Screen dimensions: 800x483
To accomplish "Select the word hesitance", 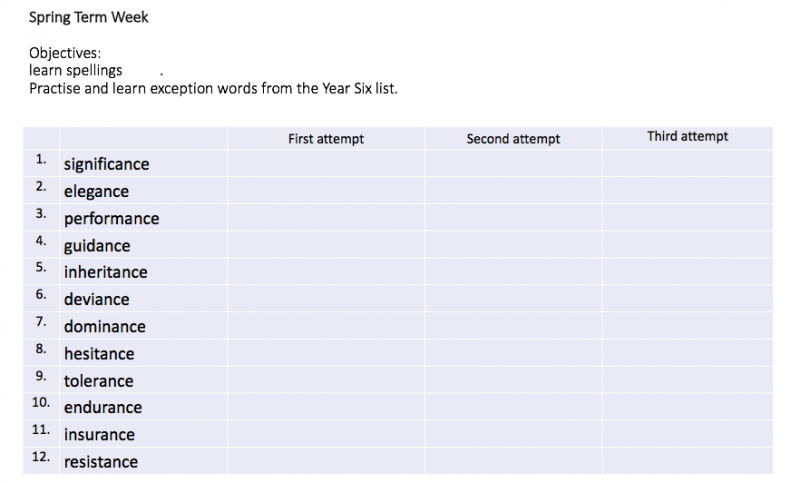I will (x=99, y=354).
